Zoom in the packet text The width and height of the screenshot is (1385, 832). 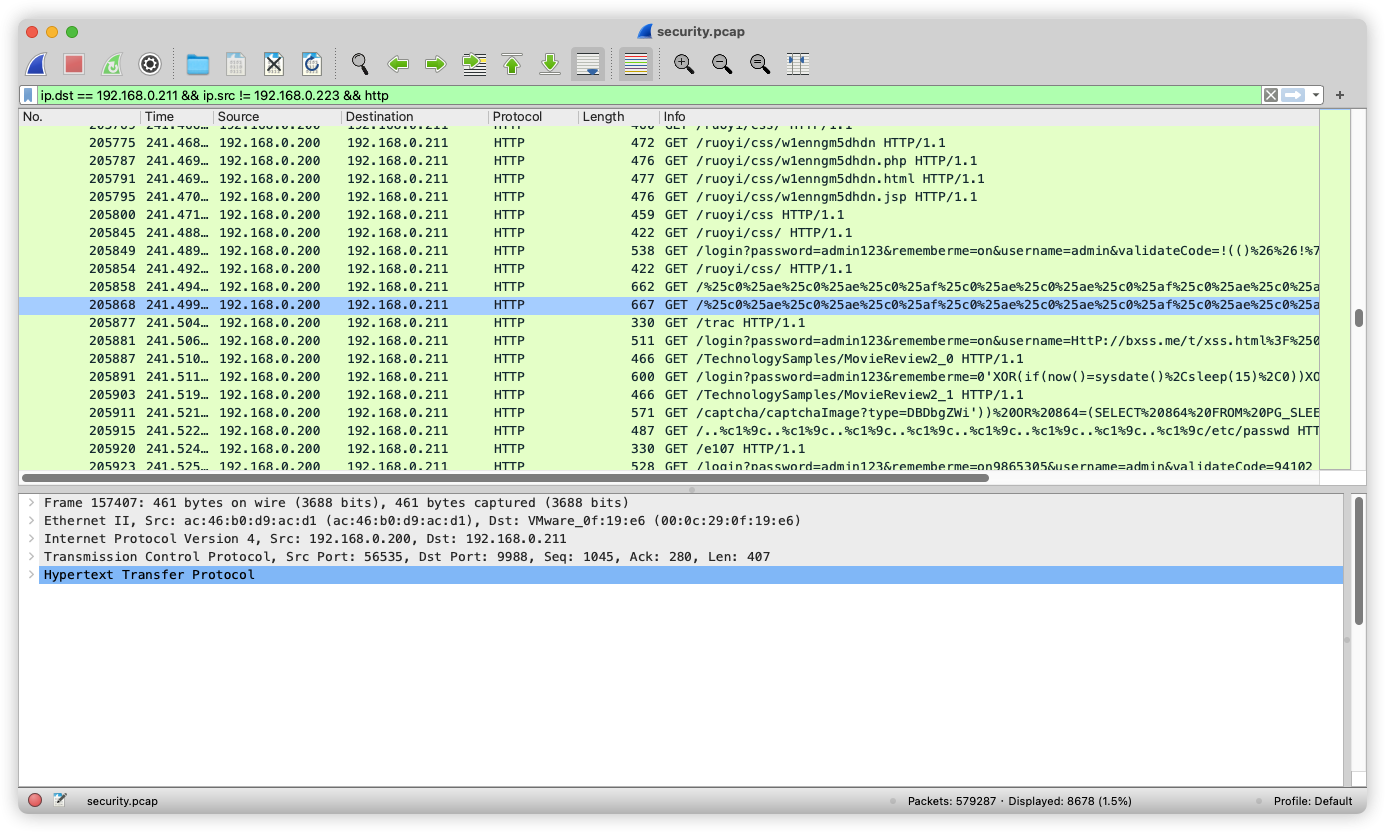click(684, 64)
